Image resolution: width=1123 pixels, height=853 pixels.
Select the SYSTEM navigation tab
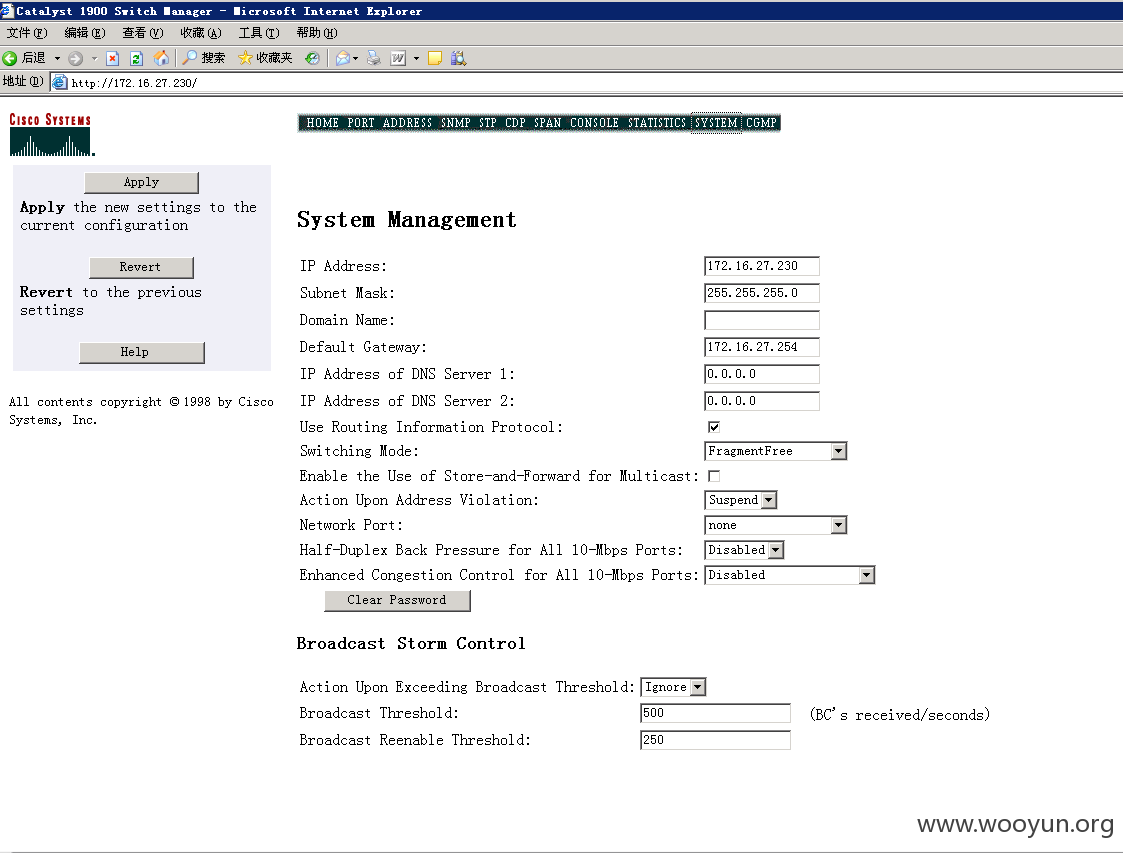tap(716, 123)
